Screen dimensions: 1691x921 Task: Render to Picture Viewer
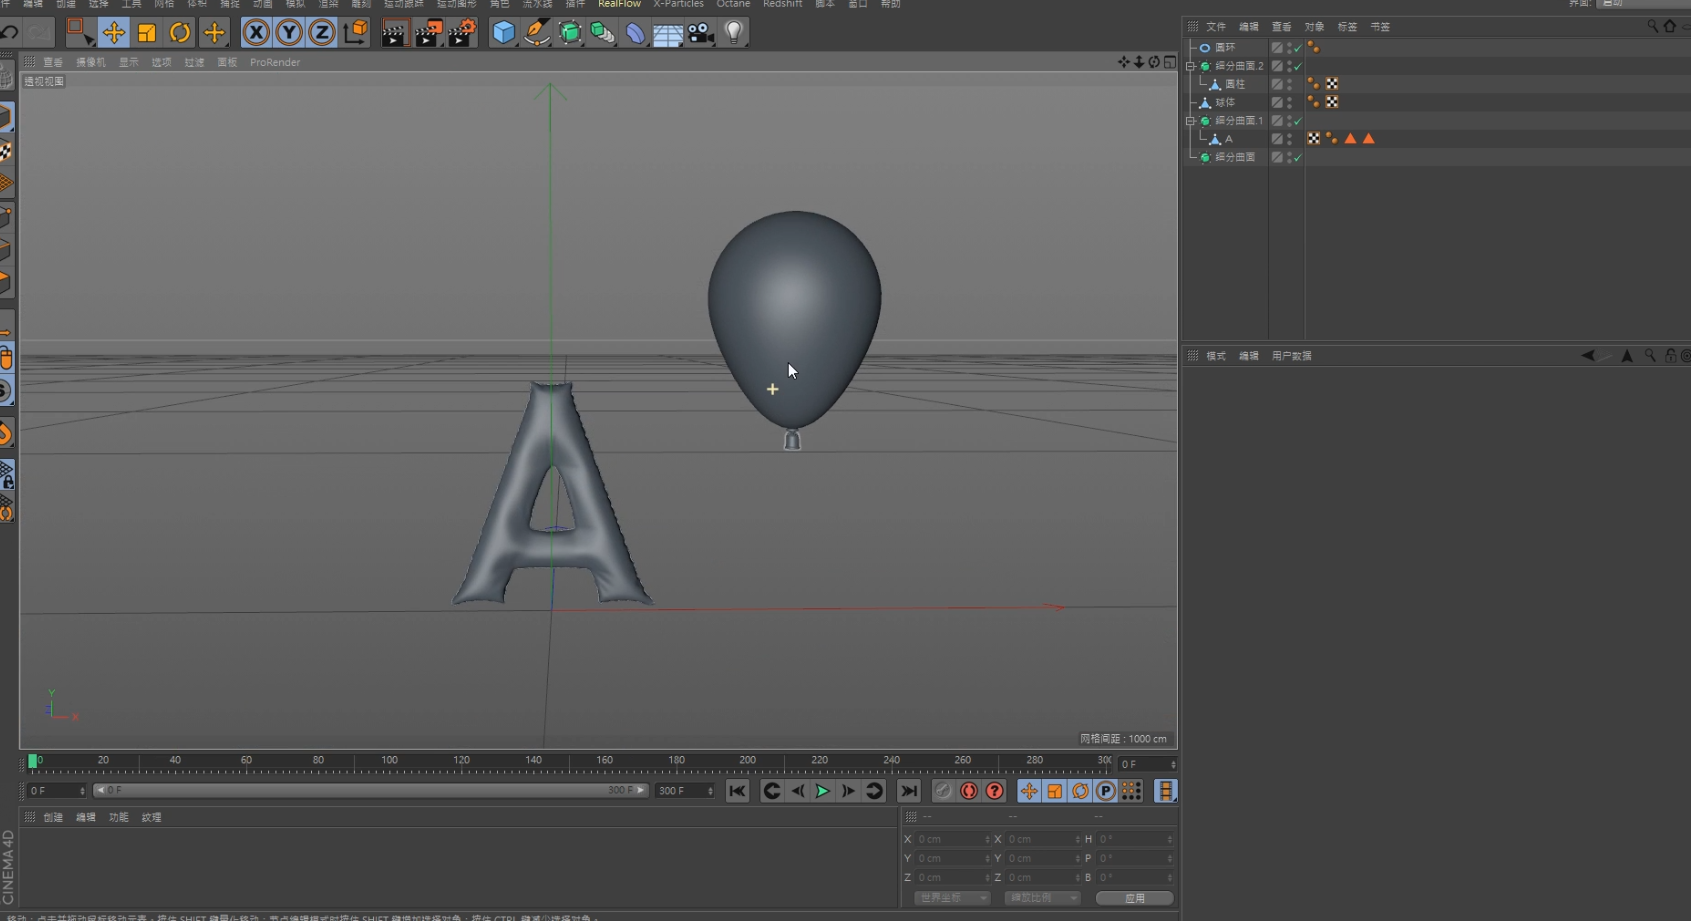click(428, 33)
